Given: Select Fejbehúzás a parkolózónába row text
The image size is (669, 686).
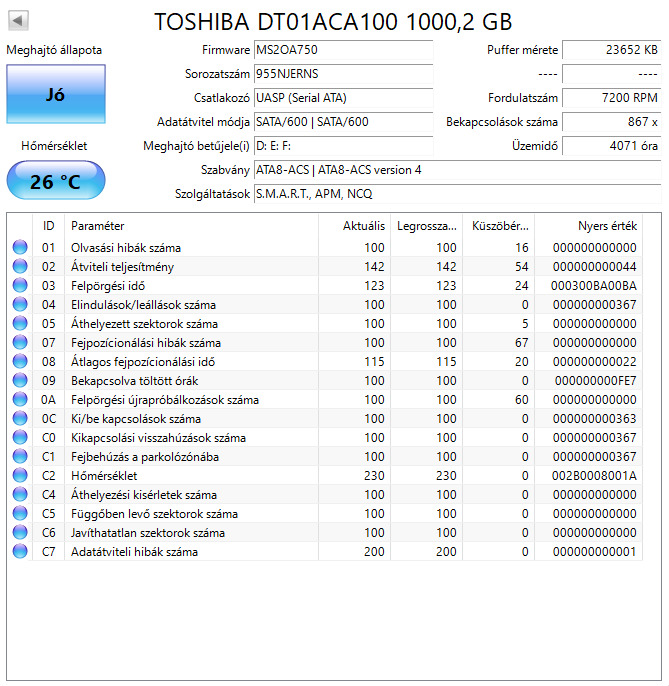Looking at the screenshot, I should point(145,457).
